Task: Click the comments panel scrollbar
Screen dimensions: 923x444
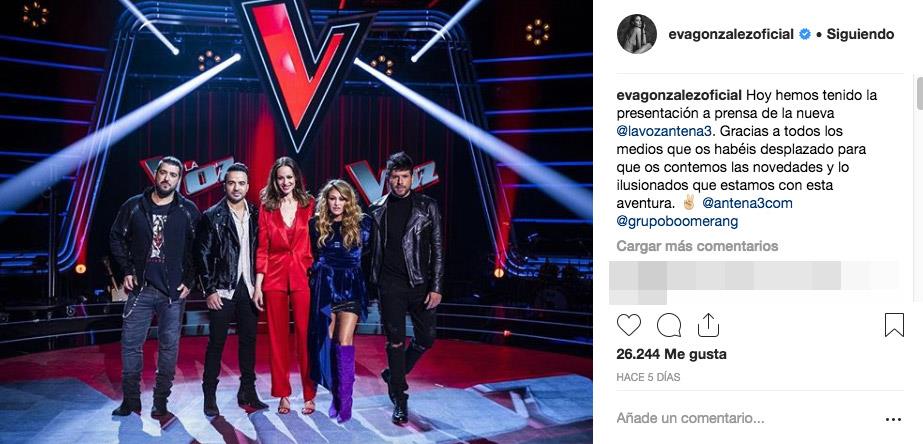Action: click(919, 92)
